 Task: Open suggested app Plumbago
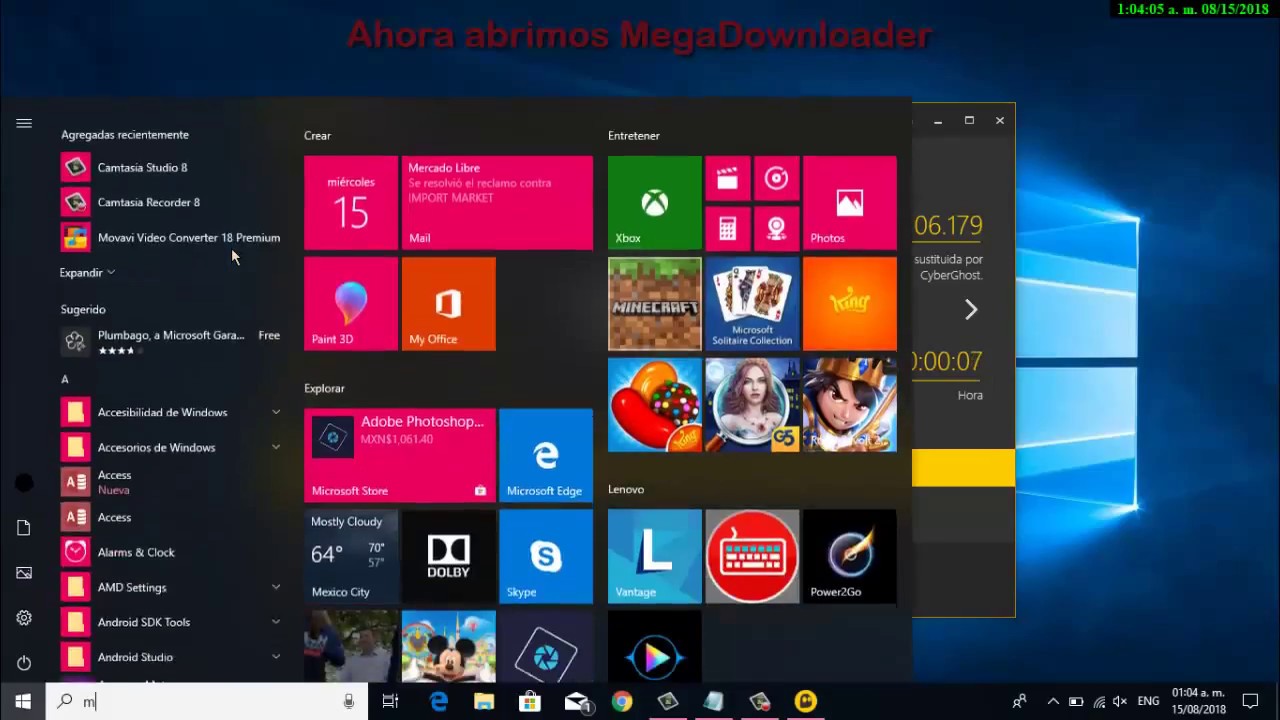click(170, 342)
